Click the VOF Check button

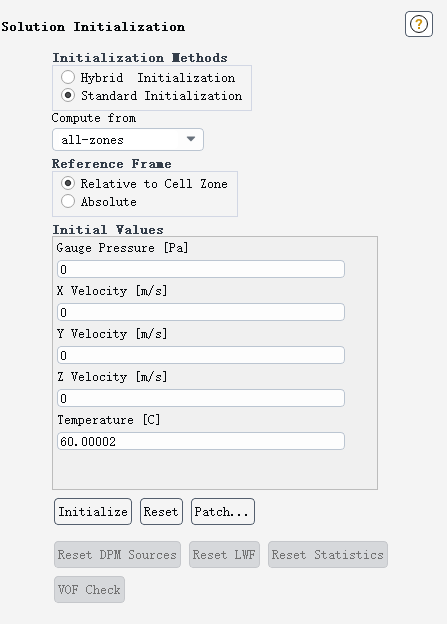pos(90,589)
